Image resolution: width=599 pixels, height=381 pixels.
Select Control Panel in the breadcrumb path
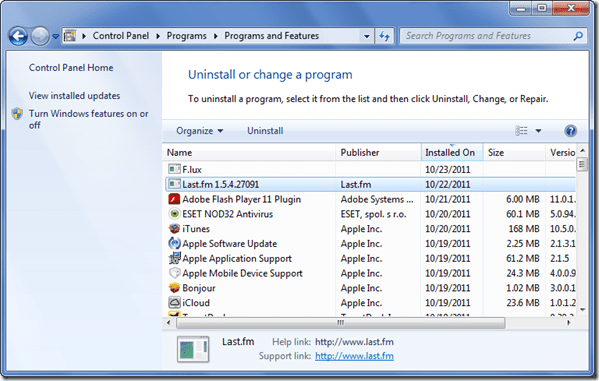(x=121, y=36)
